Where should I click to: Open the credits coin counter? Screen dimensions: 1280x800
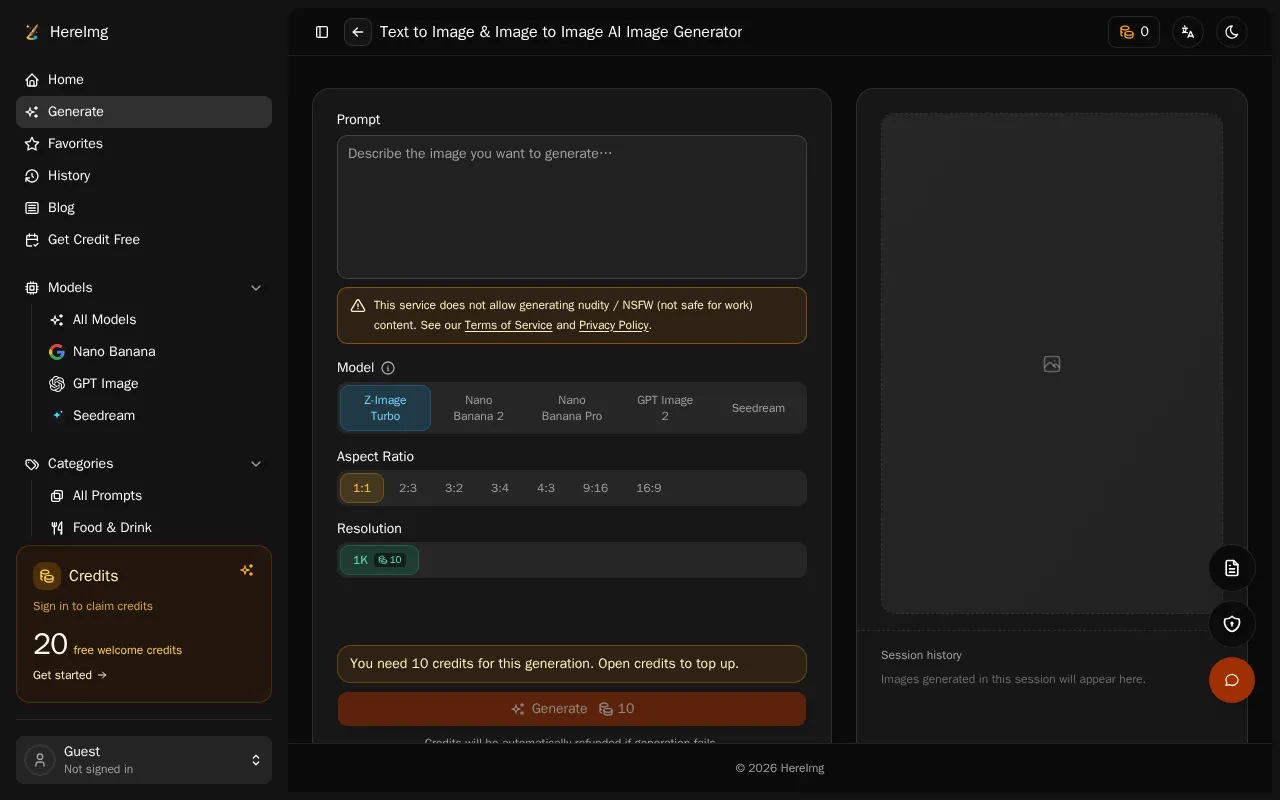[x=1134, y=32]
